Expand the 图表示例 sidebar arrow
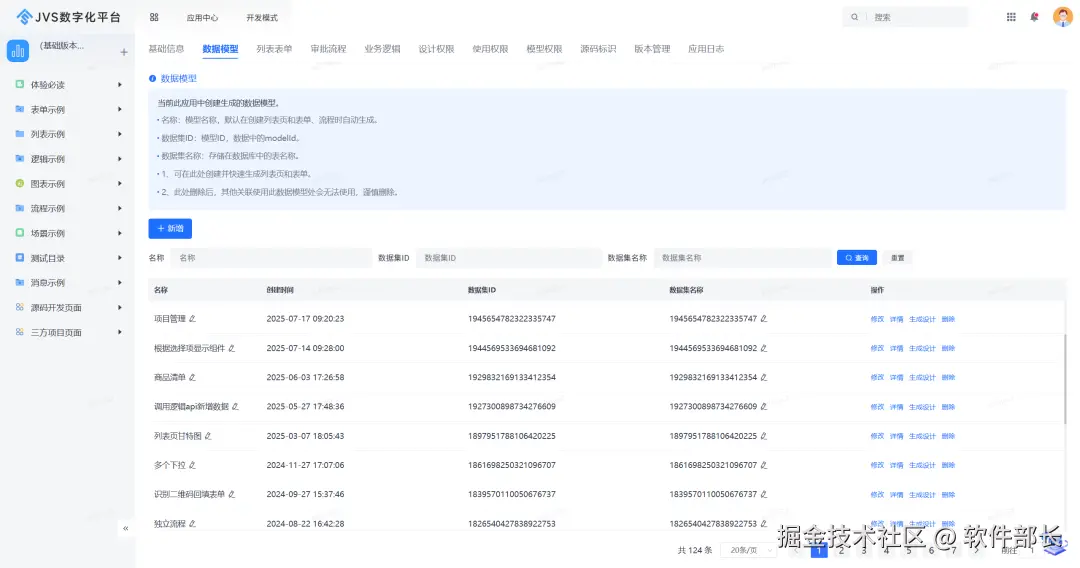1080x568 pixels. click(x=120, y=184)
